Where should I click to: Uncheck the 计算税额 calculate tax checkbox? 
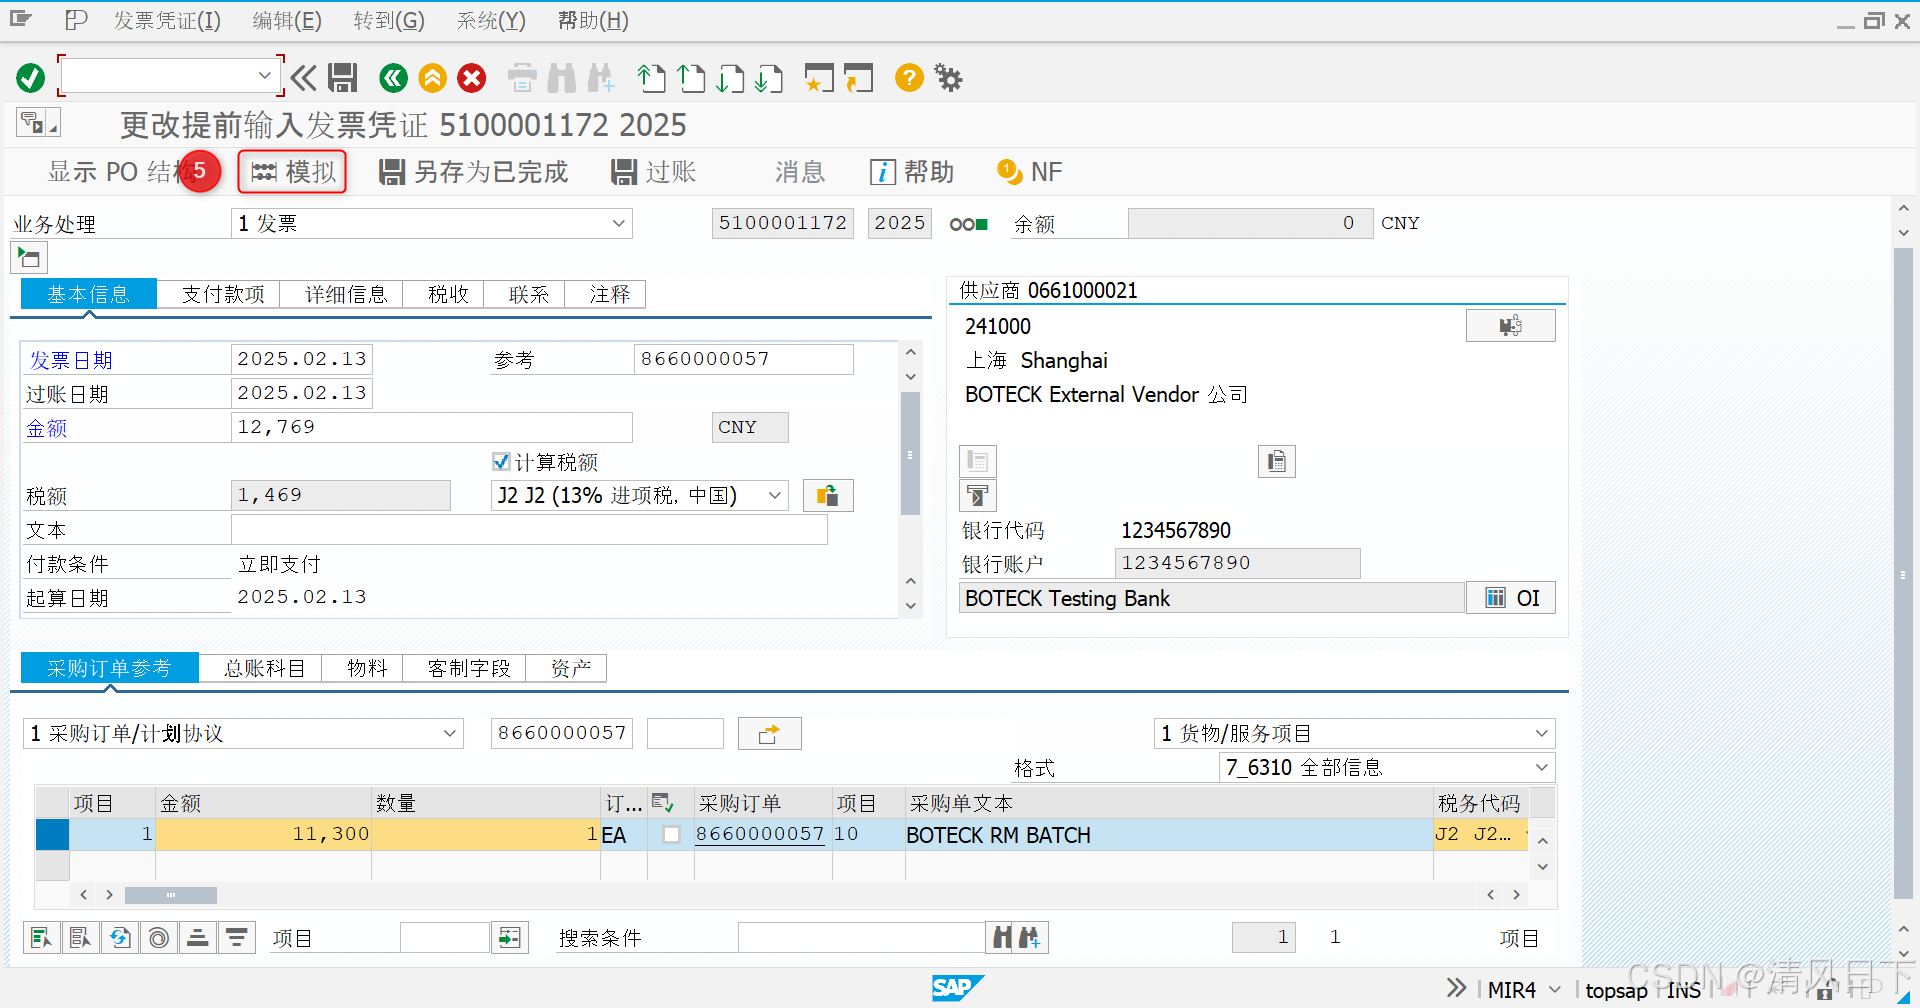click(502, 461)
